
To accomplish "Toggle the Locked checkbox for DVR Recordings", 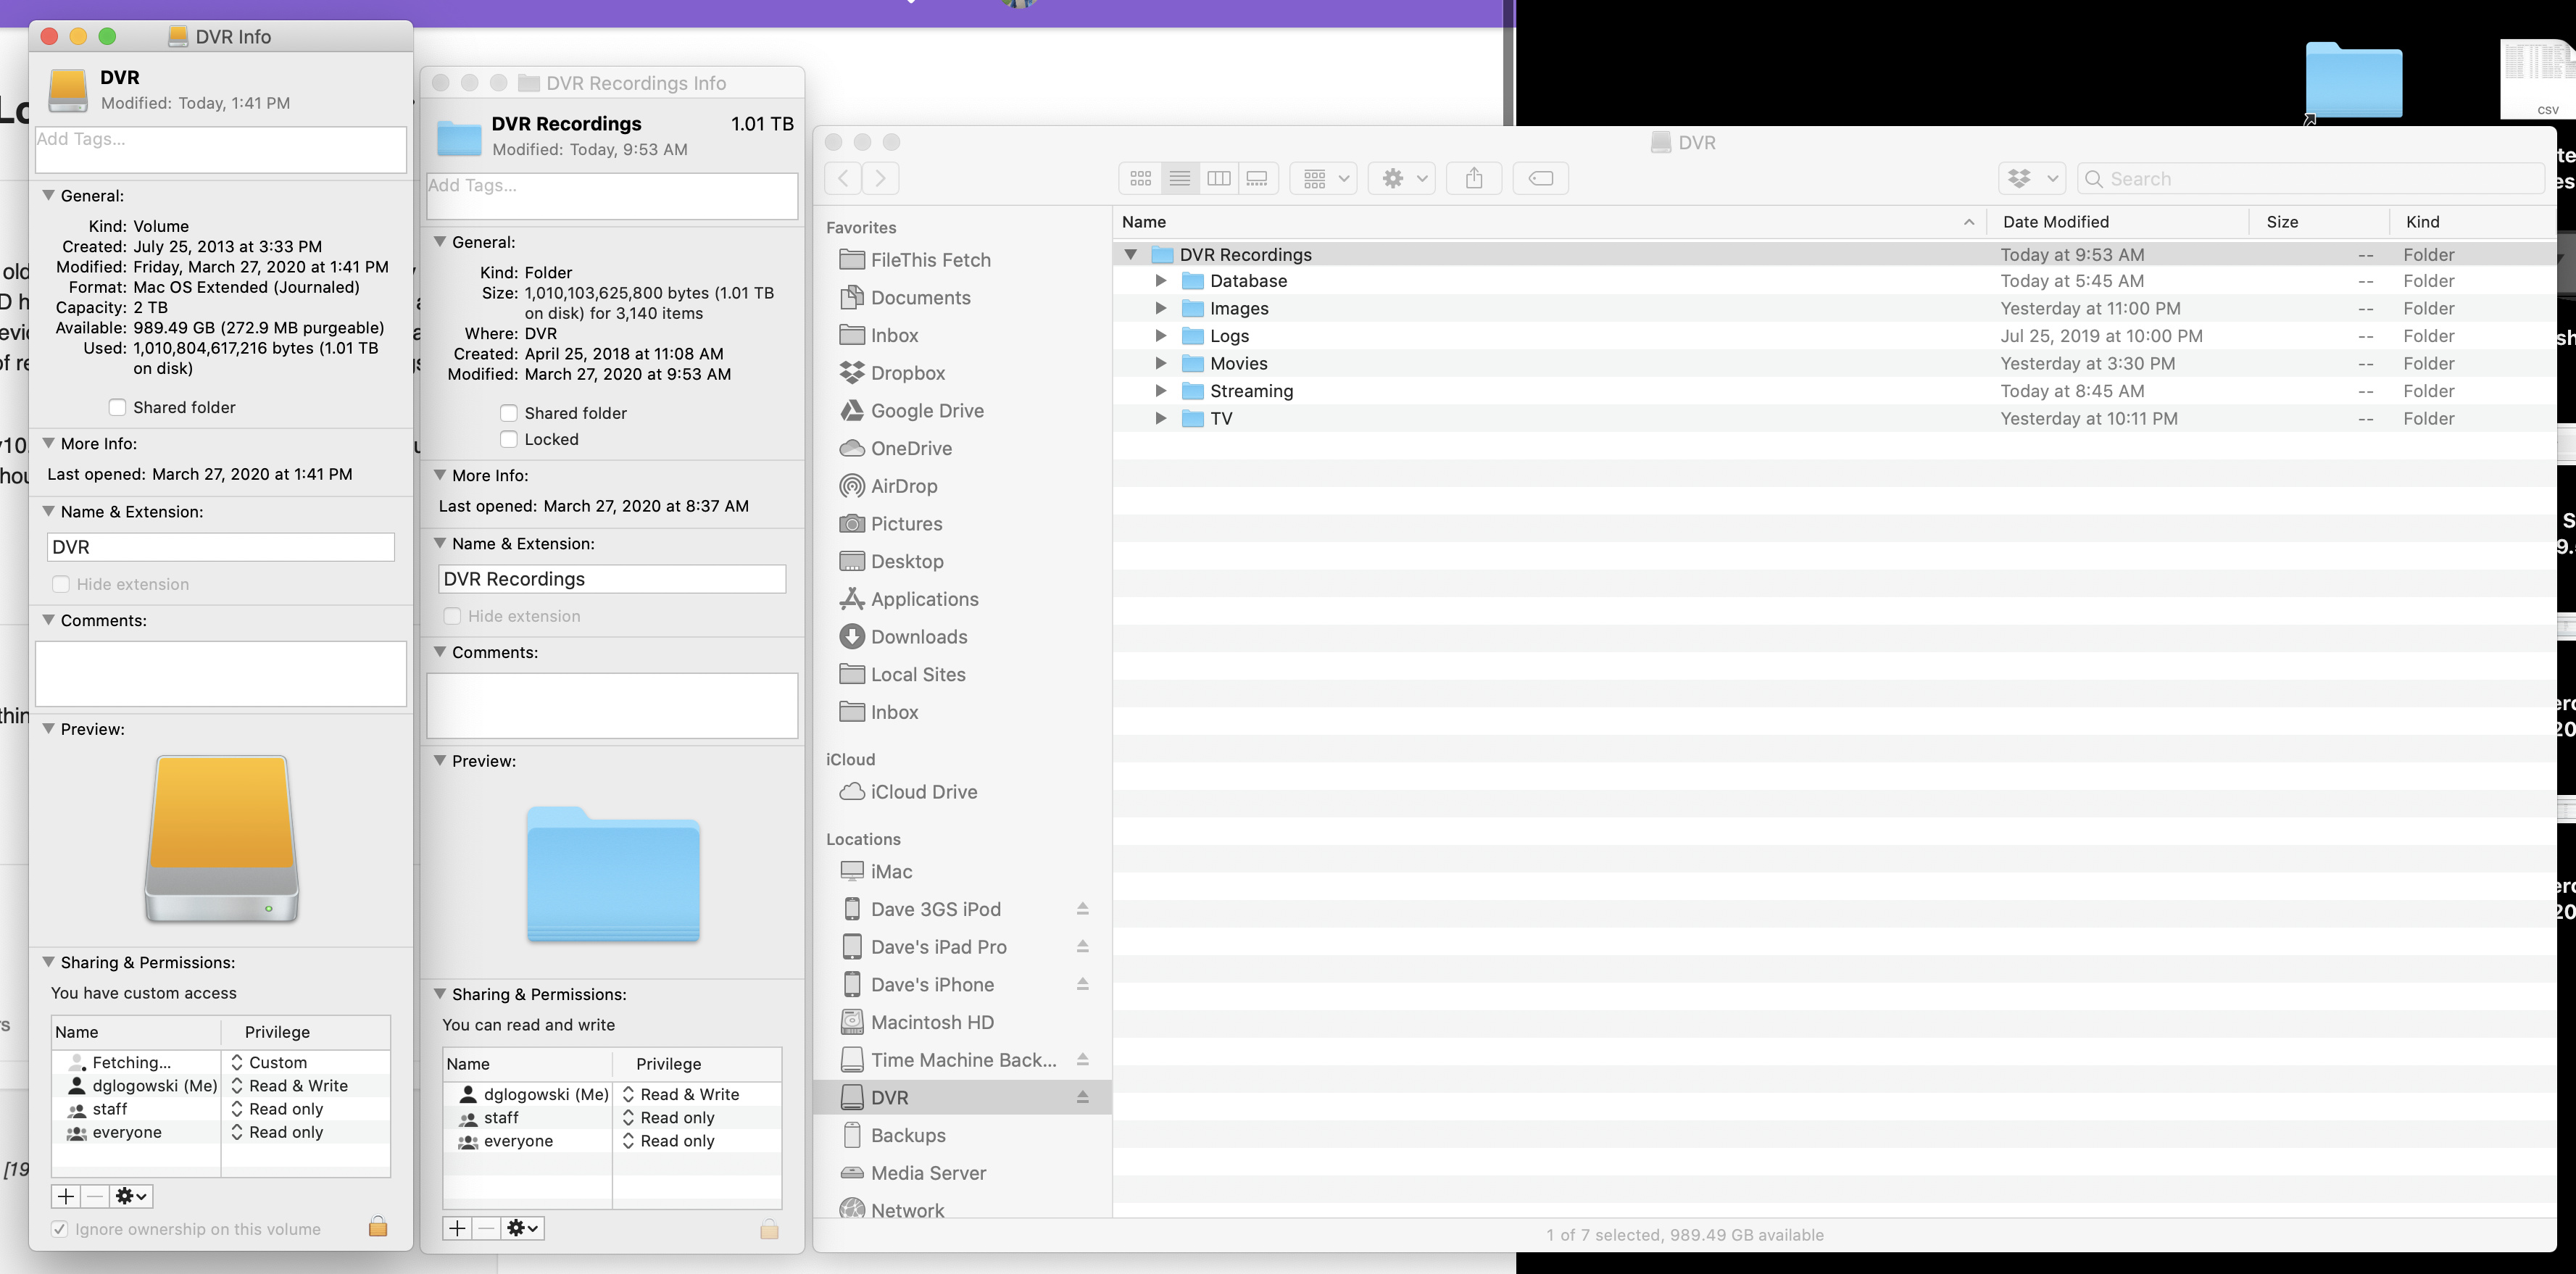I will click(509, 439).
